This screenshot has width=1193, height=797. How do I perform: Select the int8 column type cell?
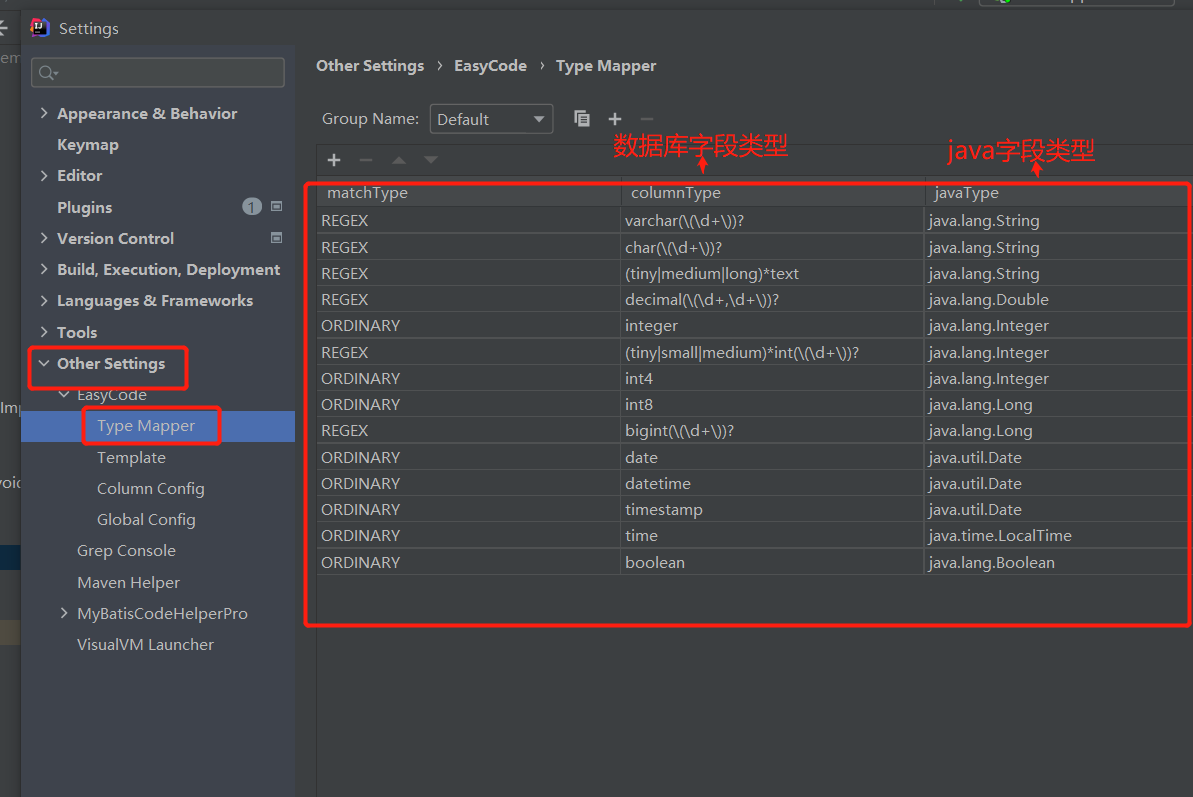(x=773, y=405)
